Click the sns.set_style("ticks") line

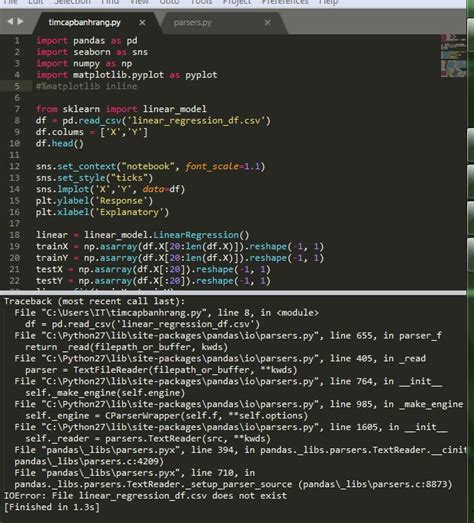(x=94, y=178)
